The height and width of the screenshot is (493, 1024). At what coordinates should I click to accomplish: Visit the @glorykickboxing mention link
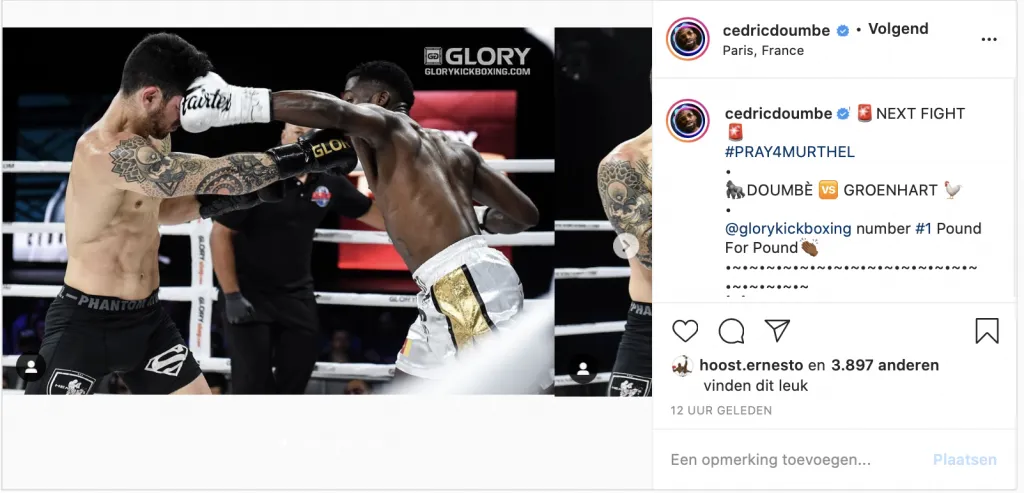point(788,229)
